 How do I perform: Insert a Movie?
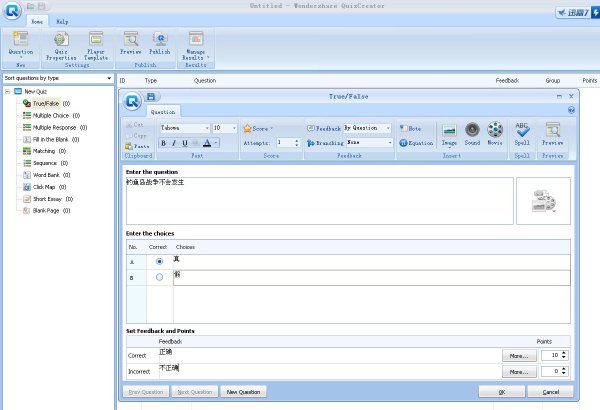[495, 134]
